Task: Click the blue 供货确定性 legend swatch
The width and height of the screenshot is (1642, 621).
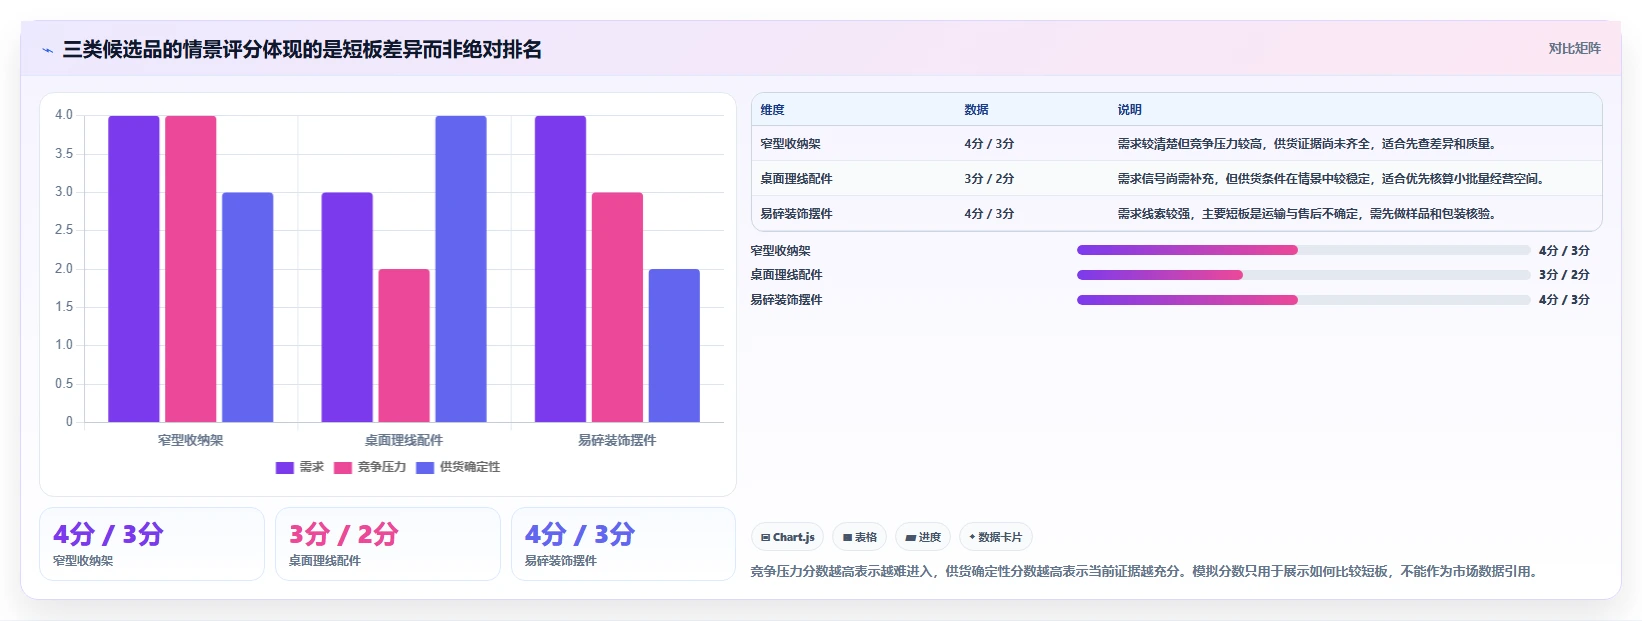Action: click(425, 467)
